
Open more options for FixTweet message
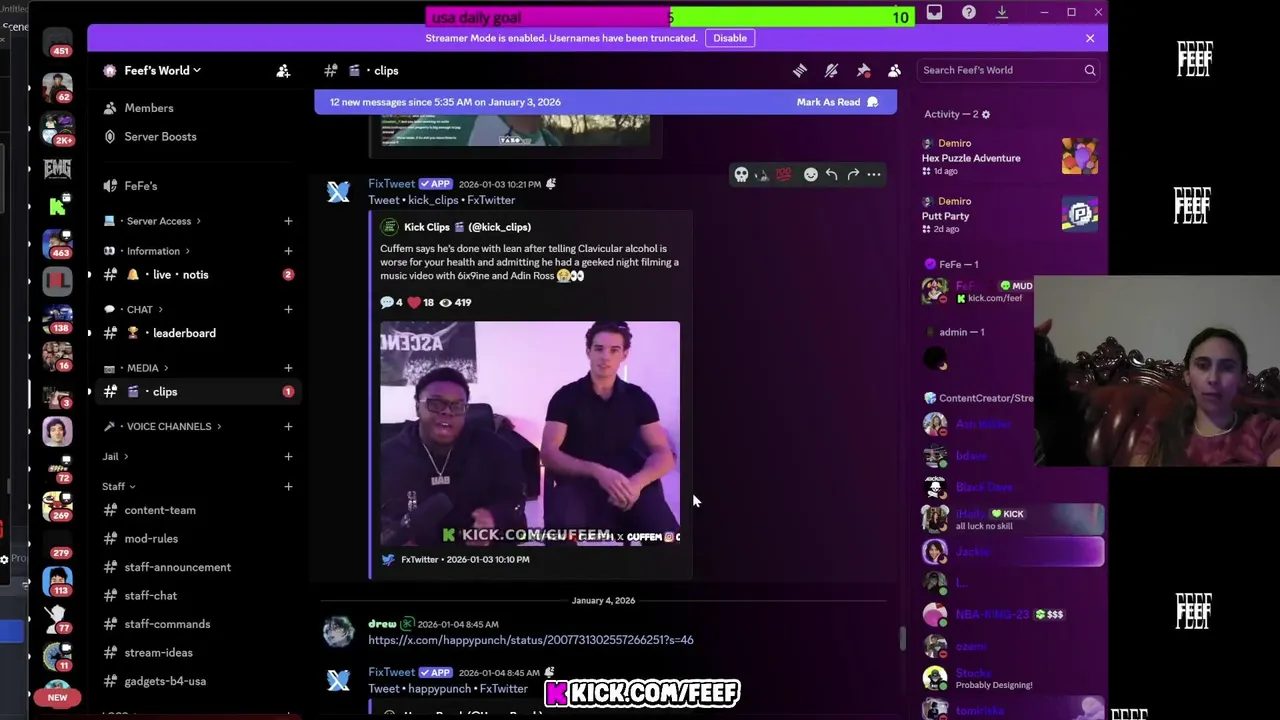[874, 174]
